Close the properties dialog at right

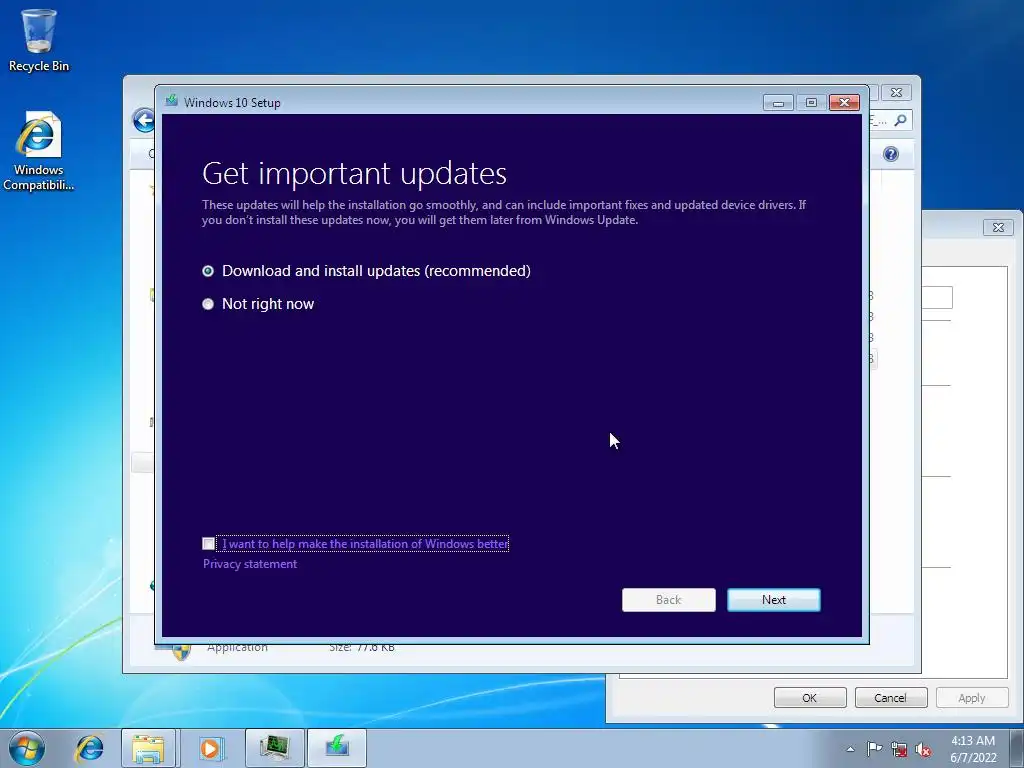click(998, 227)
